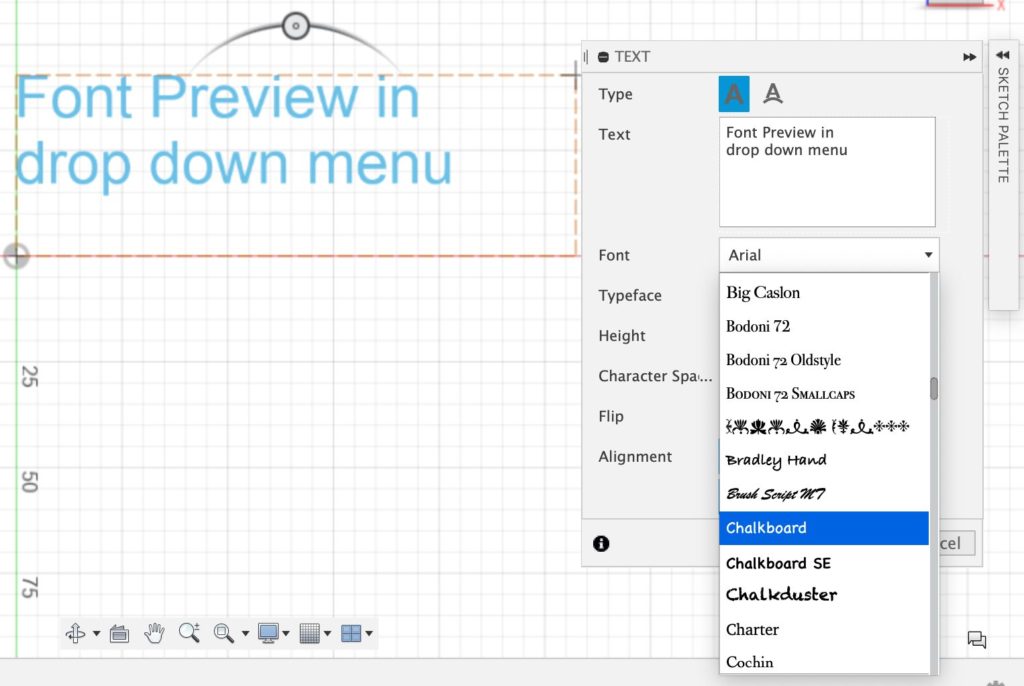Click the text rotation handle above sketch text
The height and width of the screenshot is (686, 1024).
[296, 26]
